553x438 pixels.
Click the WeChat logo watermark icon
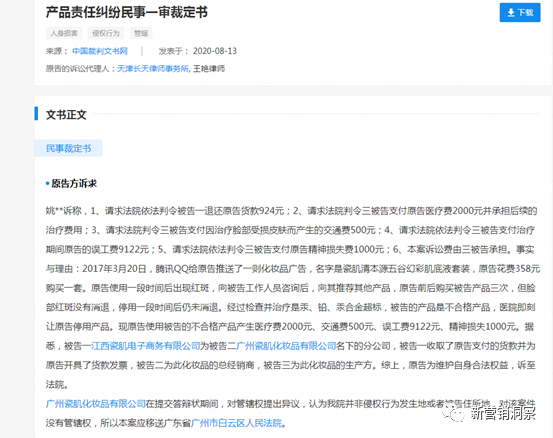tap(454, 413)
